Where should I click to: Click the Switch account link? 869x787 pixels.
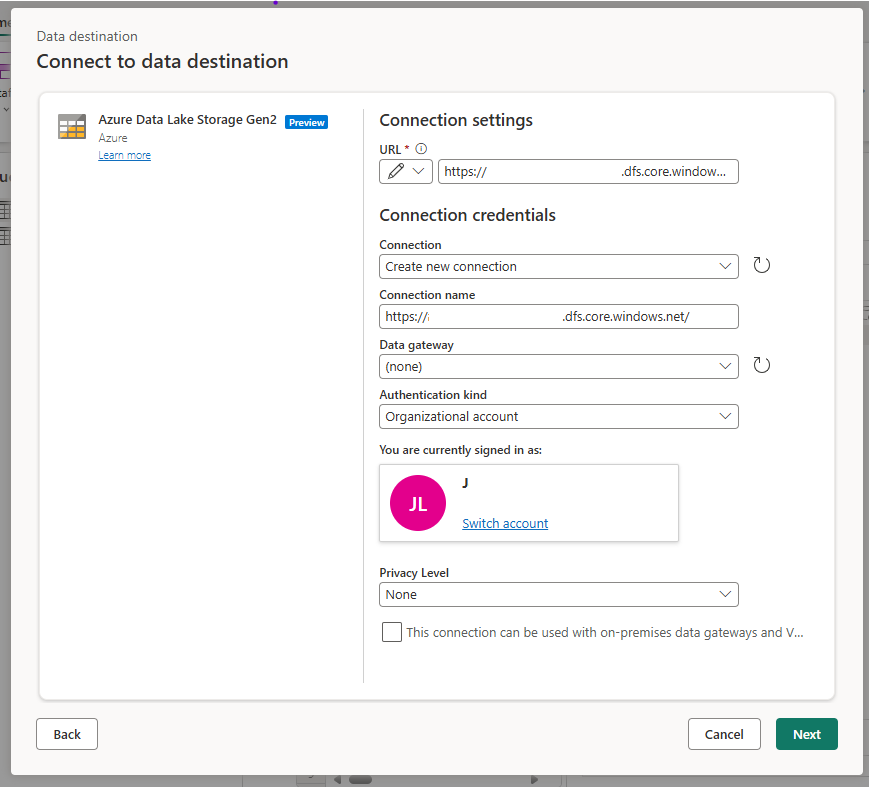(x=505, y=523)
